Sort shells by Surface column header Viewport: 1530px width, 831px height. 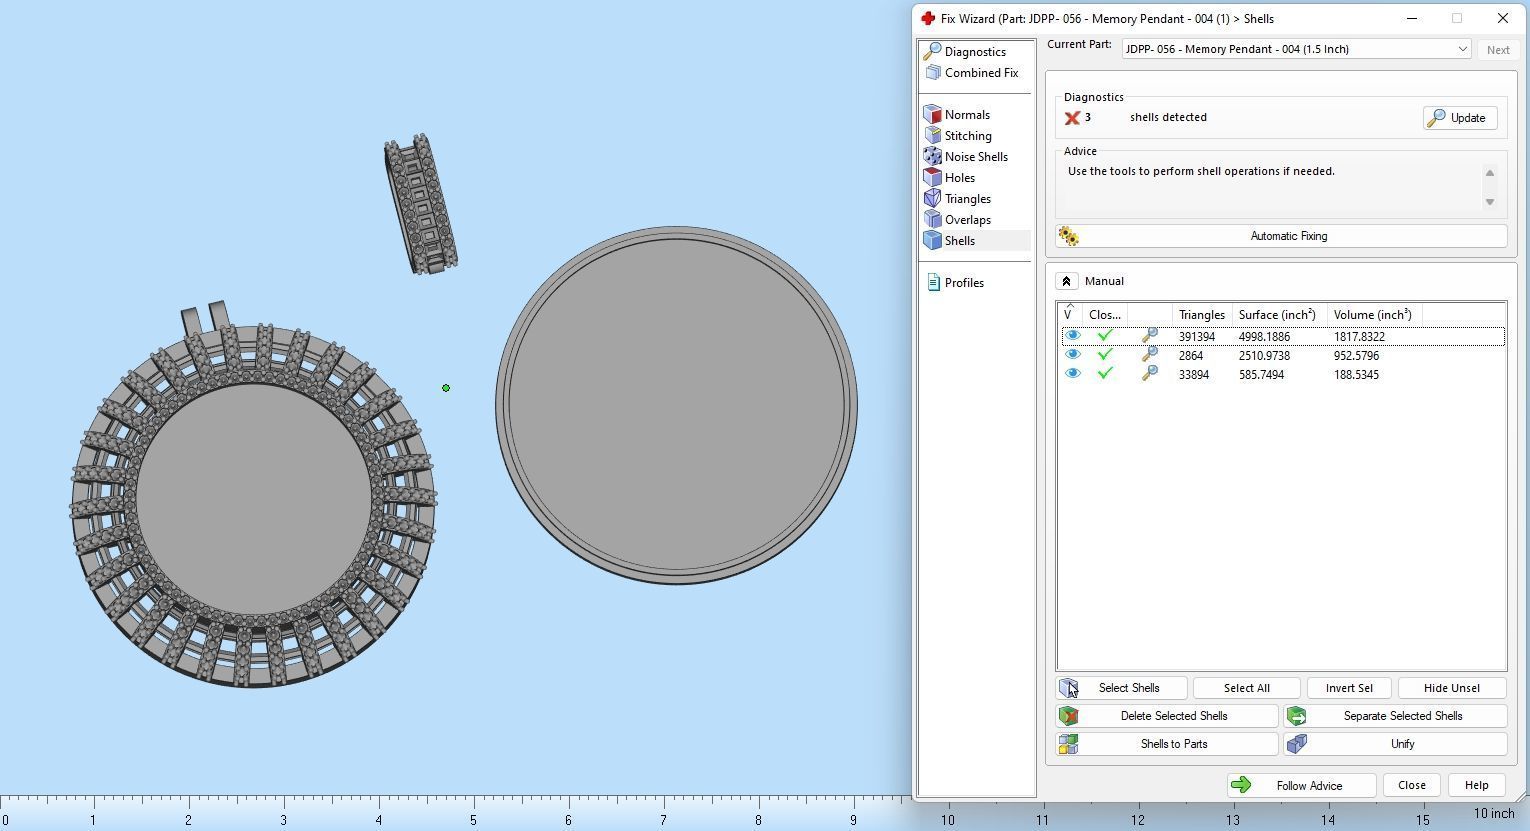(1278, 314)
